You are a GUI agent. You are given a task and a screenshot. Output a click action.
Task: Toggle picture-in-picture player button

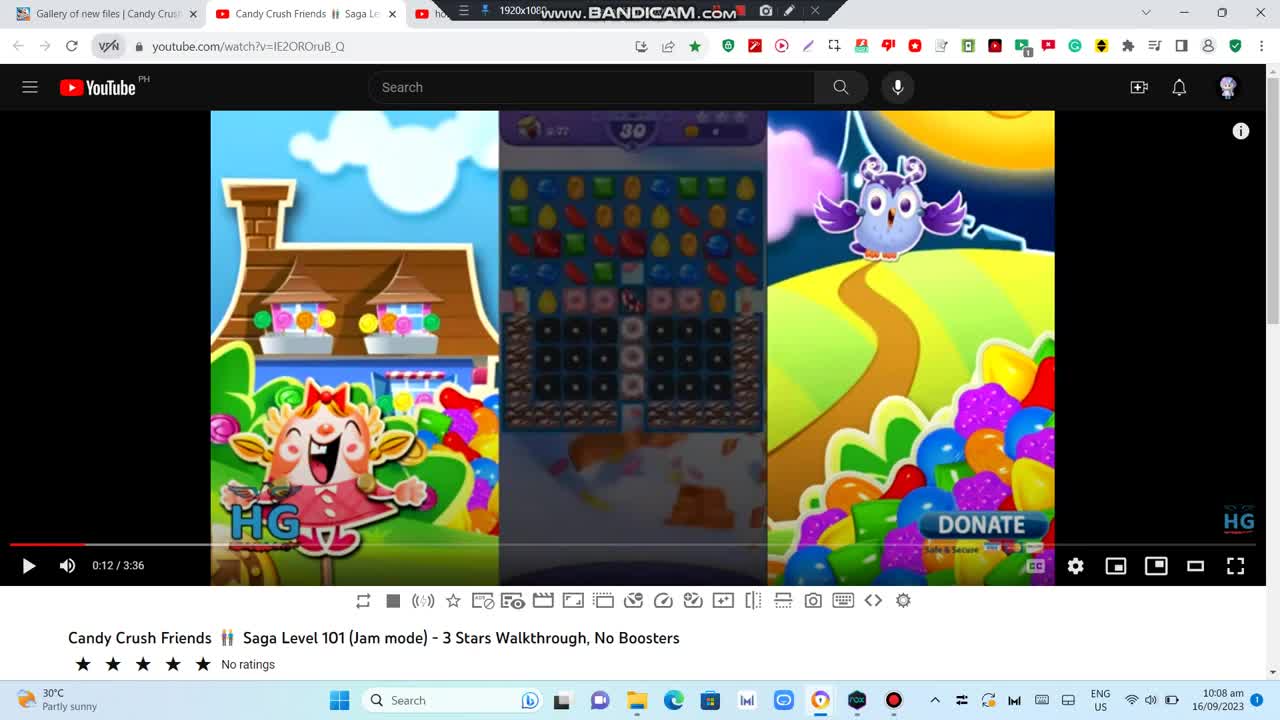coord(1156,566)
